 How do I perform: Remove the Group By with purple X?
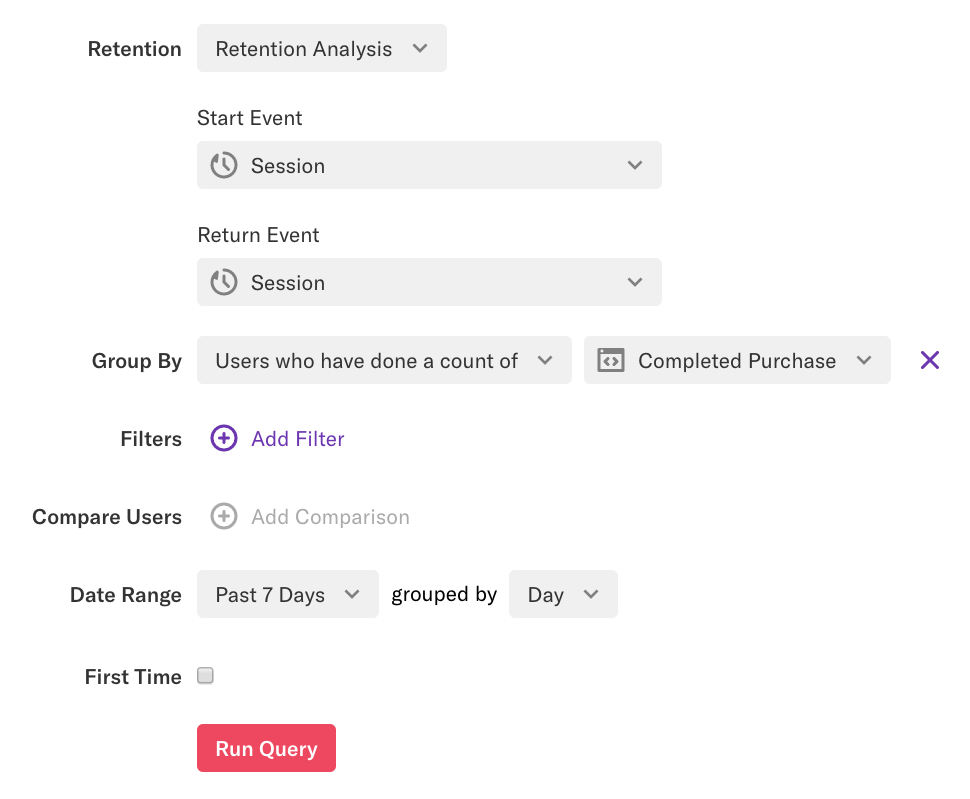tap(930, 360)
